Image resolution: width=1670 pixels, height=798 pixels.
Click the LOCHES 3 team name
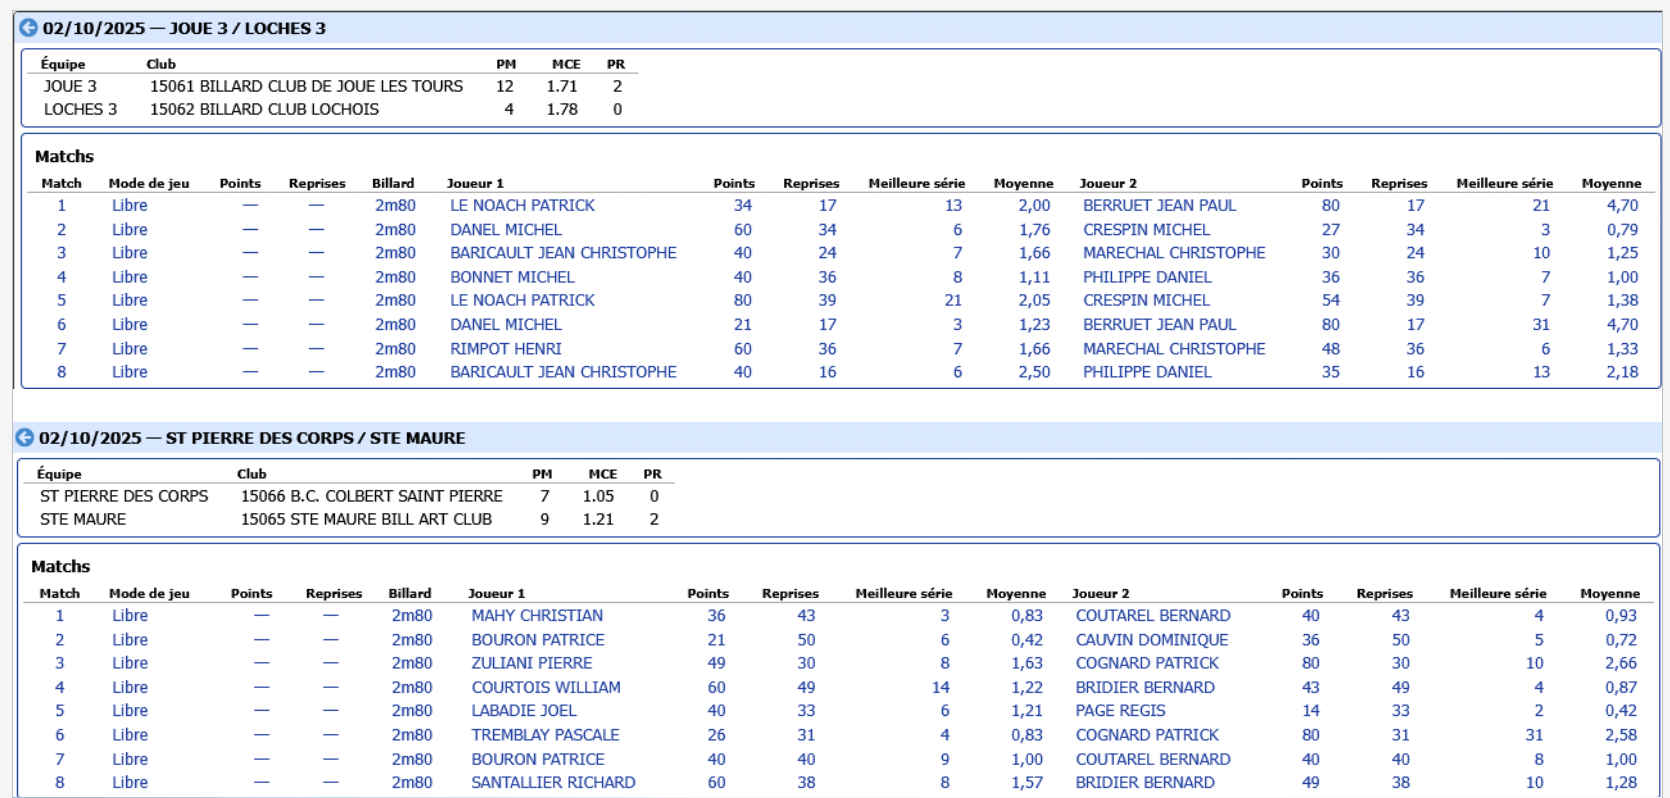[80, 109]
